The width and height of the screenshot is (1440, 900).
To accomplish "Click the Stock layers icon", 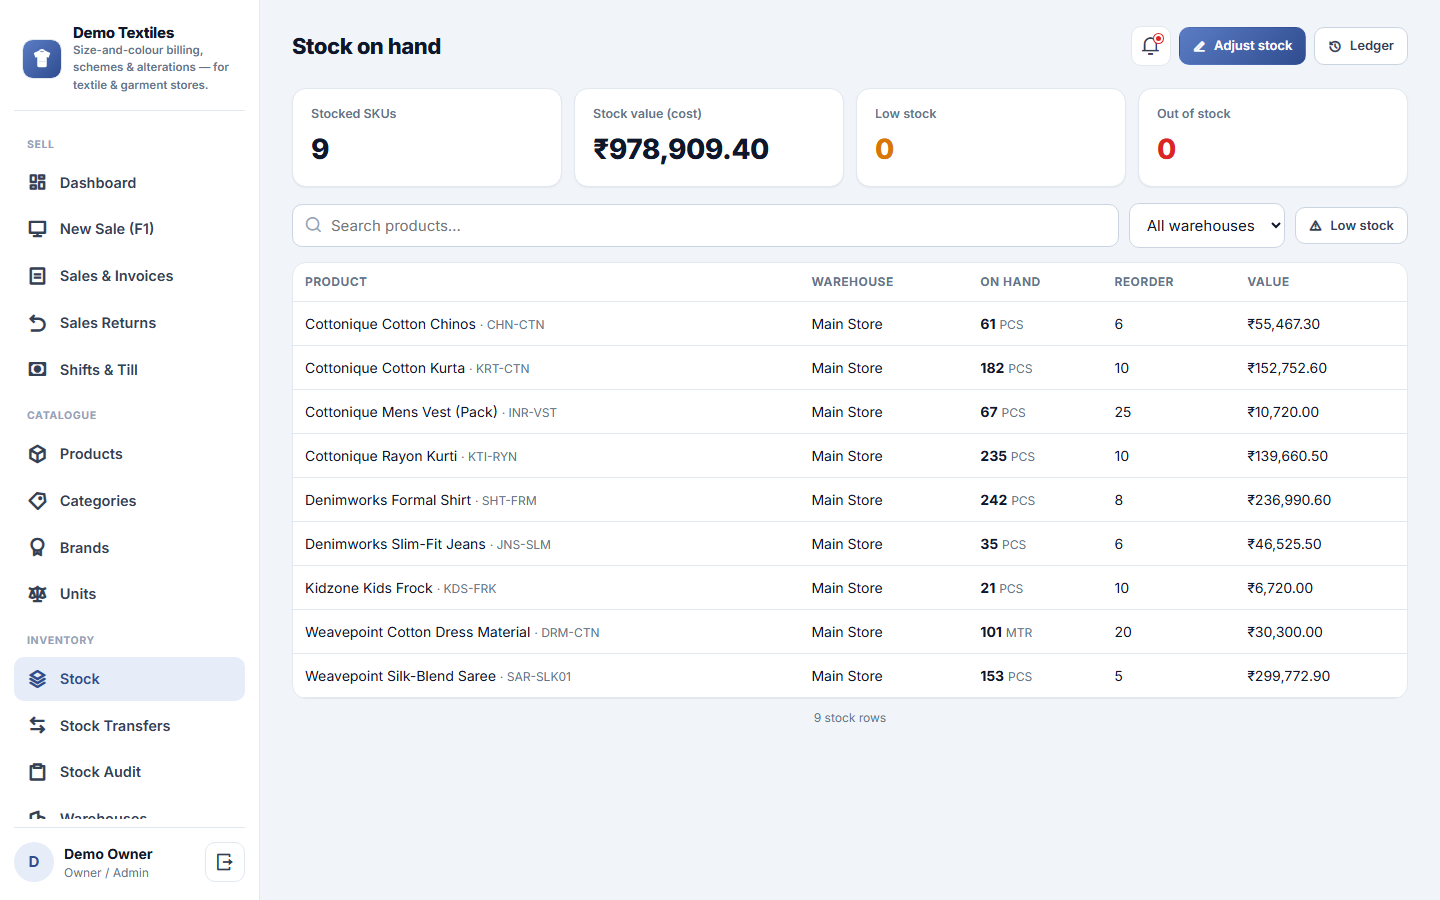I will (x=38, y=679).
